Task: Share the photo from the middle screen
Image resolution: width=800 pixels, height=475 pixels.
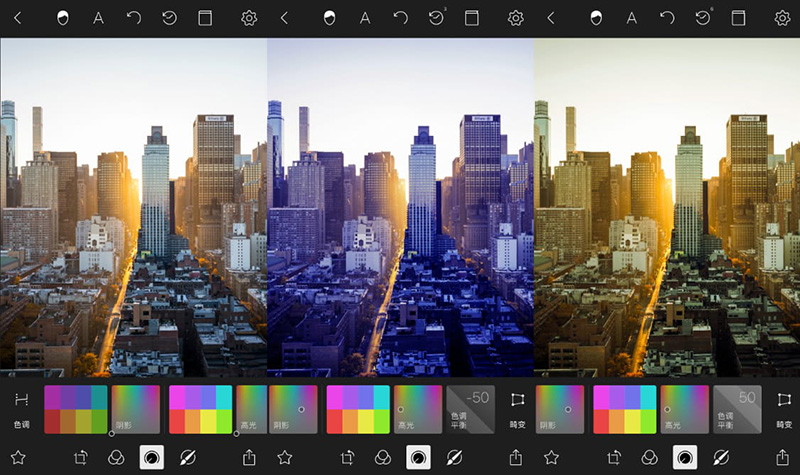Action: (515, 457)
